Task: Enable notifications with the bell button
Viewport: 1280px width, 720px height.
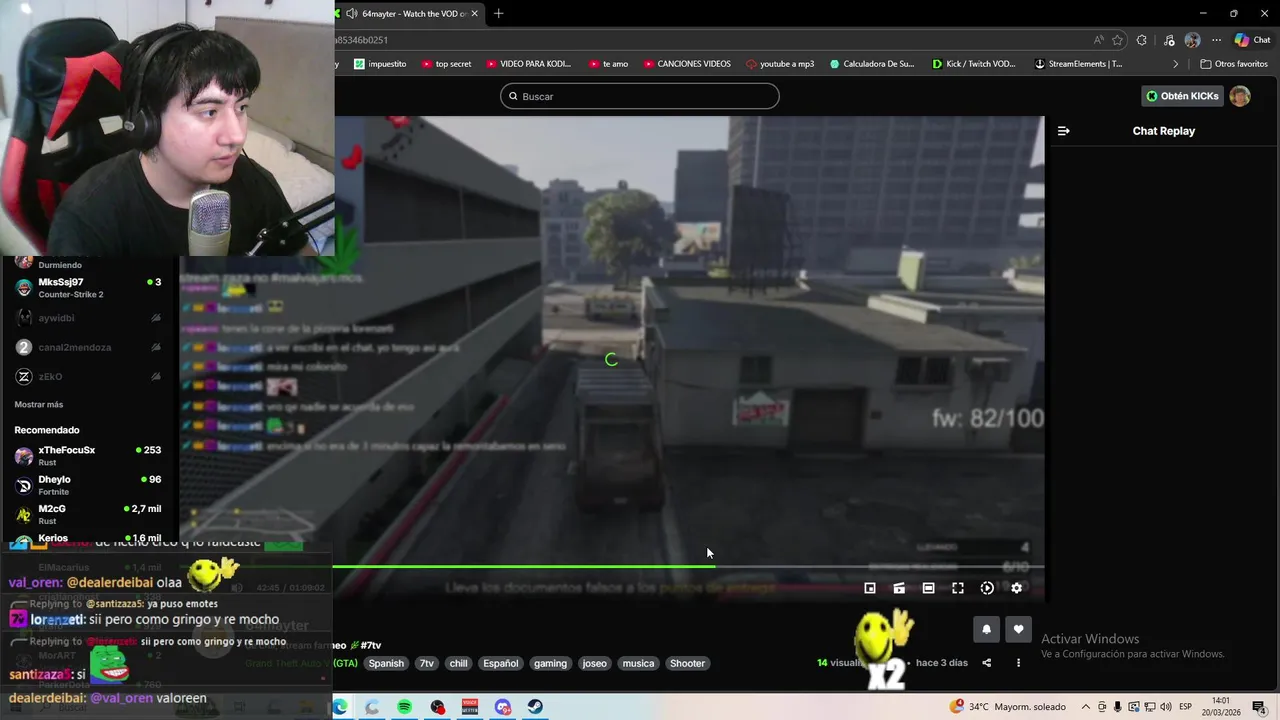Action: point(986,629)
